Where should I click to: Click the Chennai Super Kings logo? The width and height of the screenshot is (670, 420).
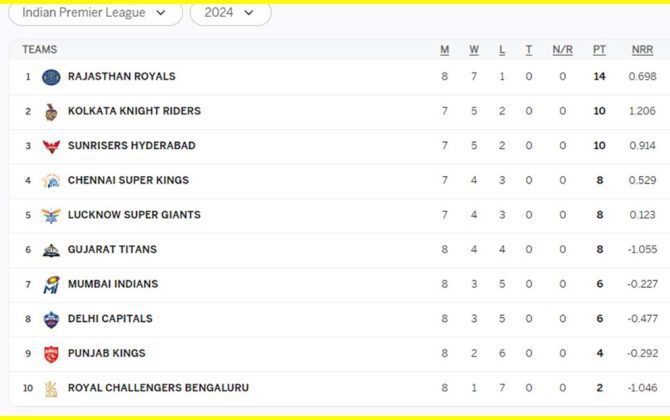coord(51,181)
